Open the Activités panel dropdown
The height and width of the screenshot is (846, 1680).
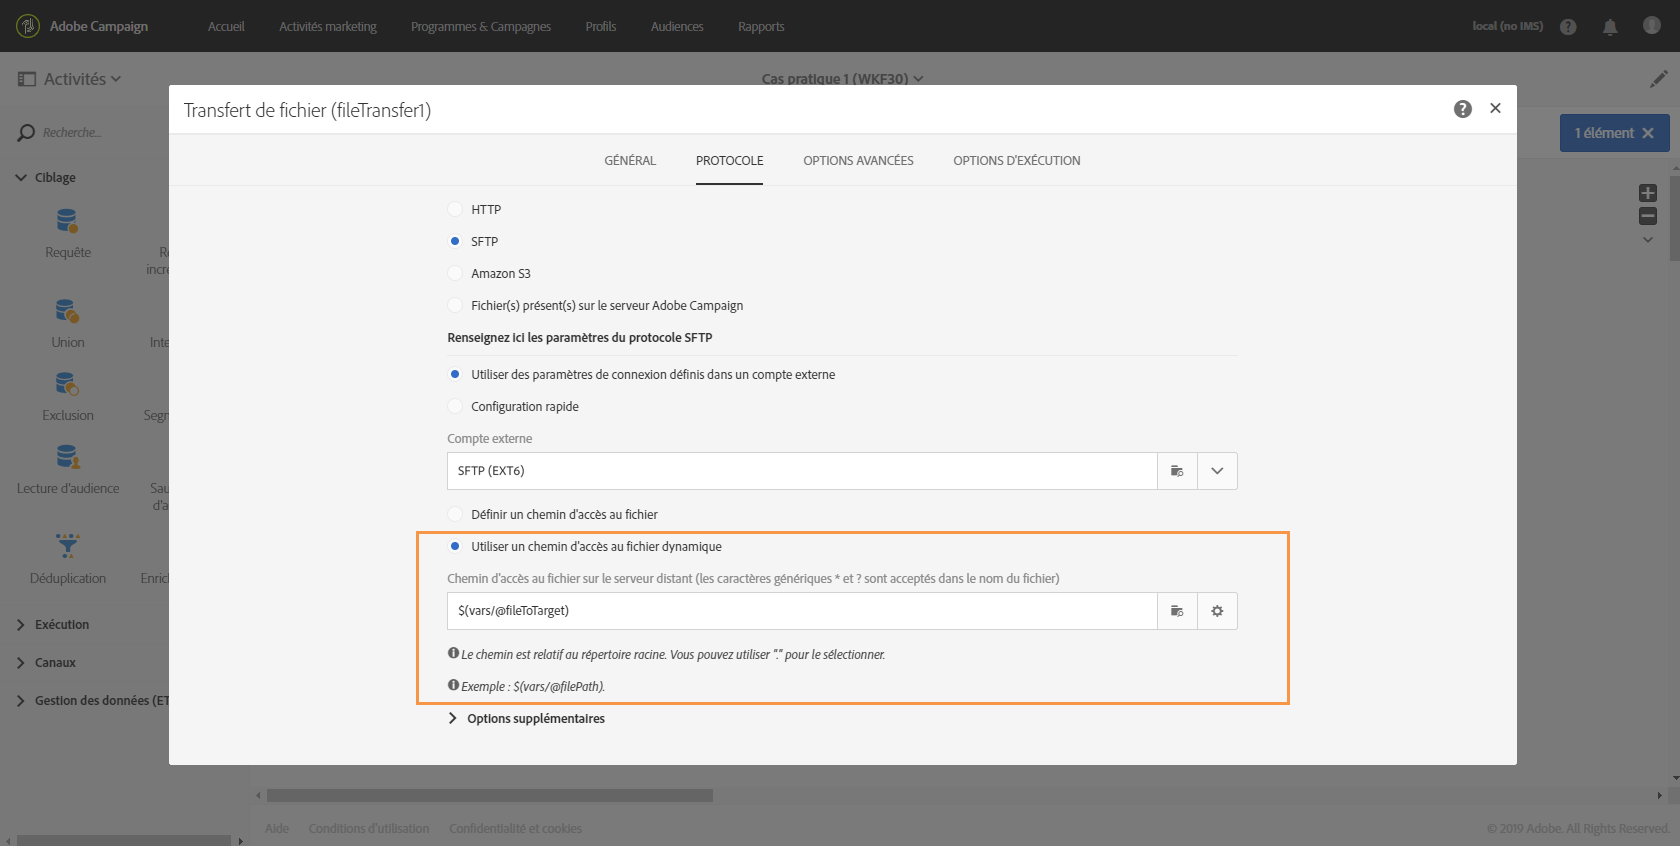click(x=116, y=79)
